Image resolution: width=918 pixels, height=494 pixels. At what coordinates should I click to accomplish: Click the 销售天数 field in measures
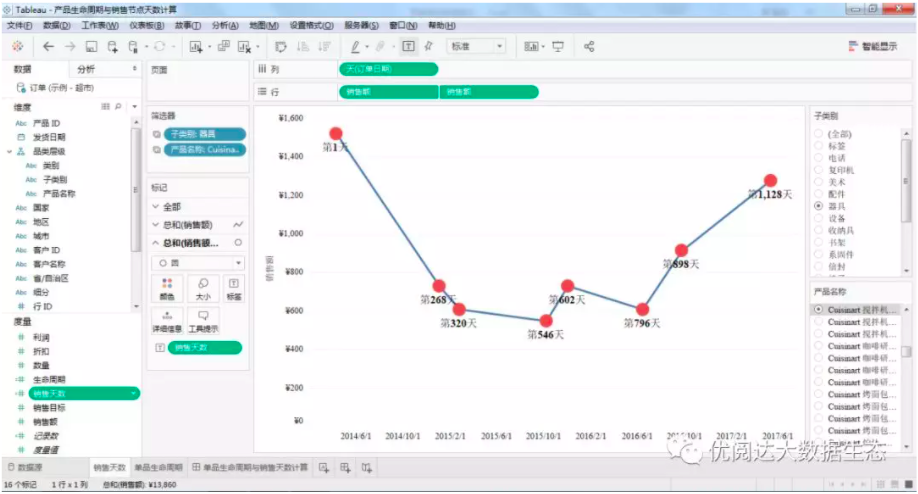pyautogui.click(x=84, y=393)
